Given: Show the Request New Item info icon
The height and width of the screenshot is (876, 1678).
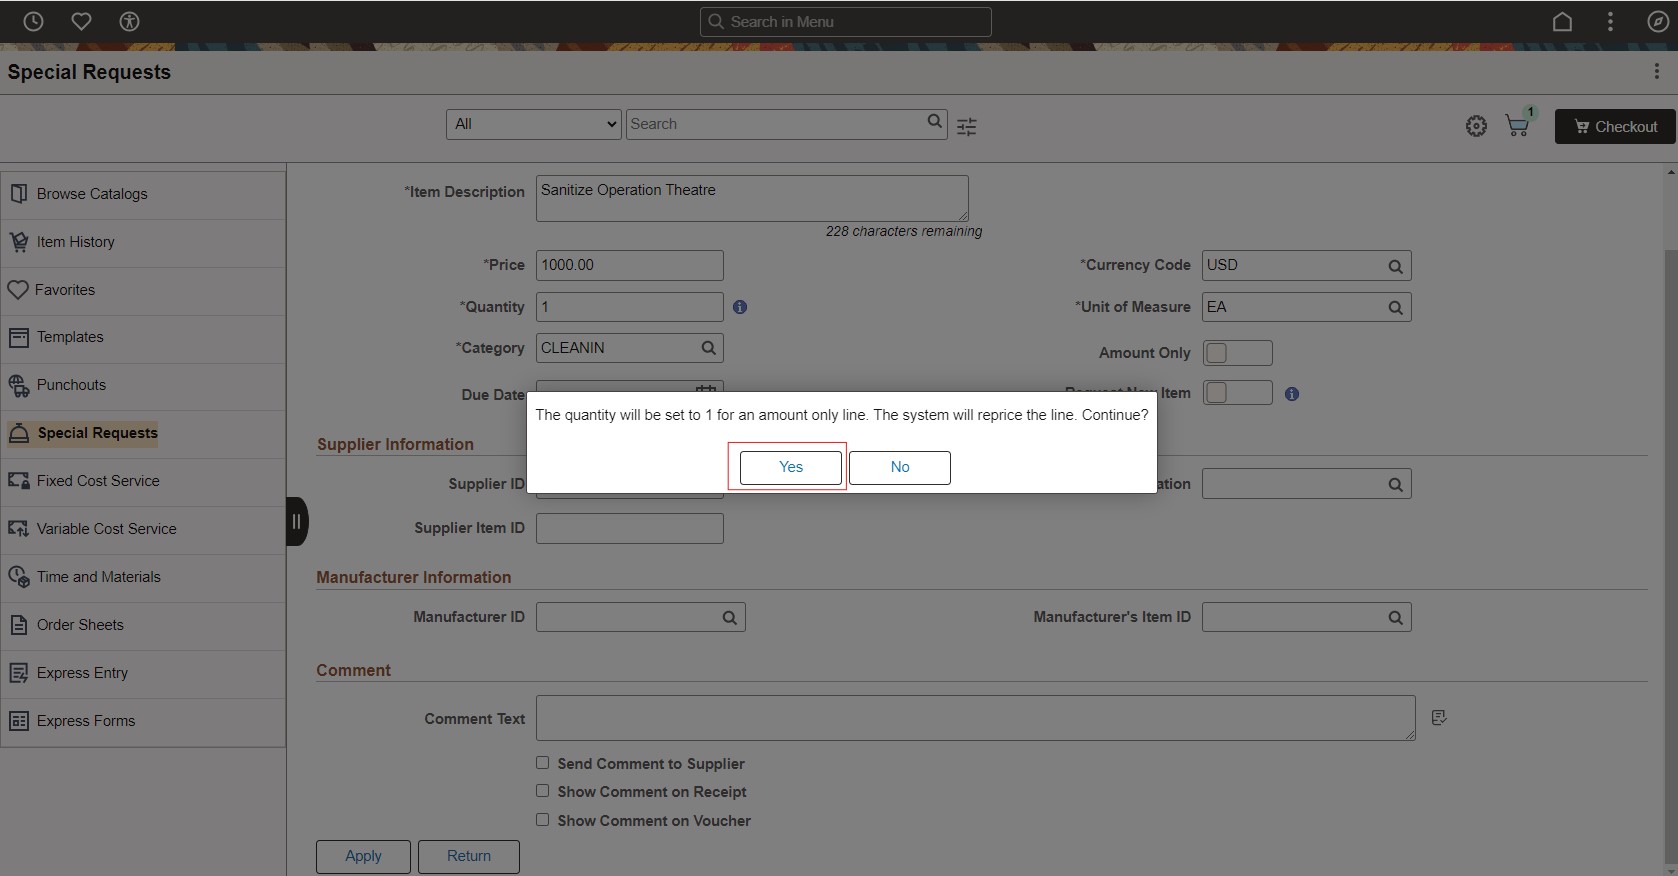Looking at the screenshot, I should point(1292,394).
